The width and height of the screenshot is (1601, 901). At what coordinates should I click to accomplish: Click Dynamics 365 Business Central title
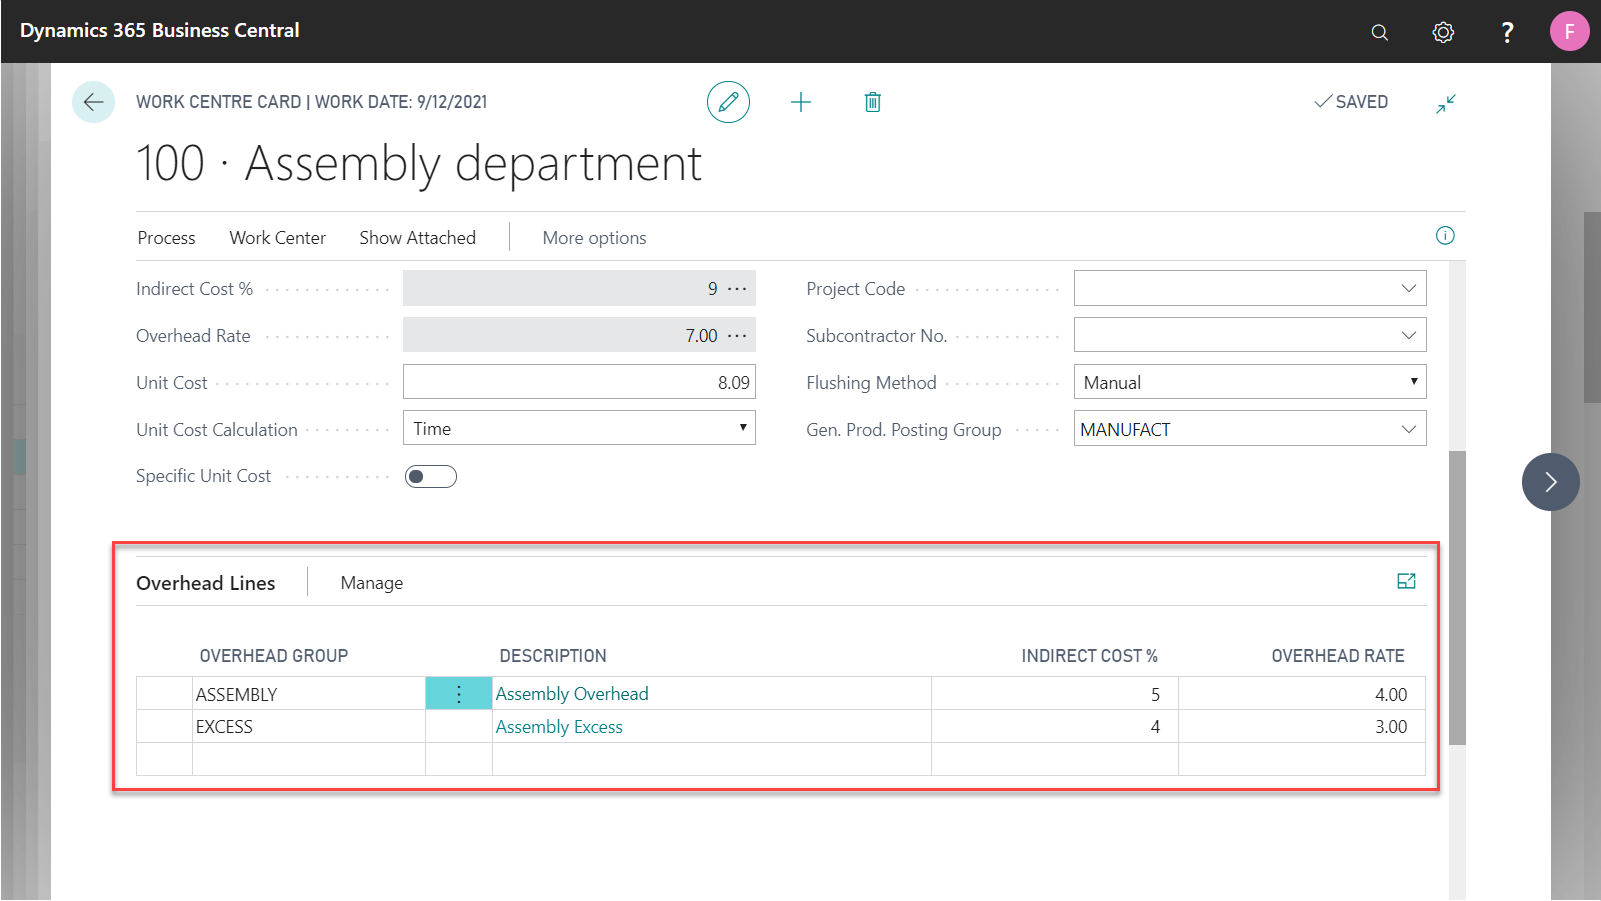160,30
